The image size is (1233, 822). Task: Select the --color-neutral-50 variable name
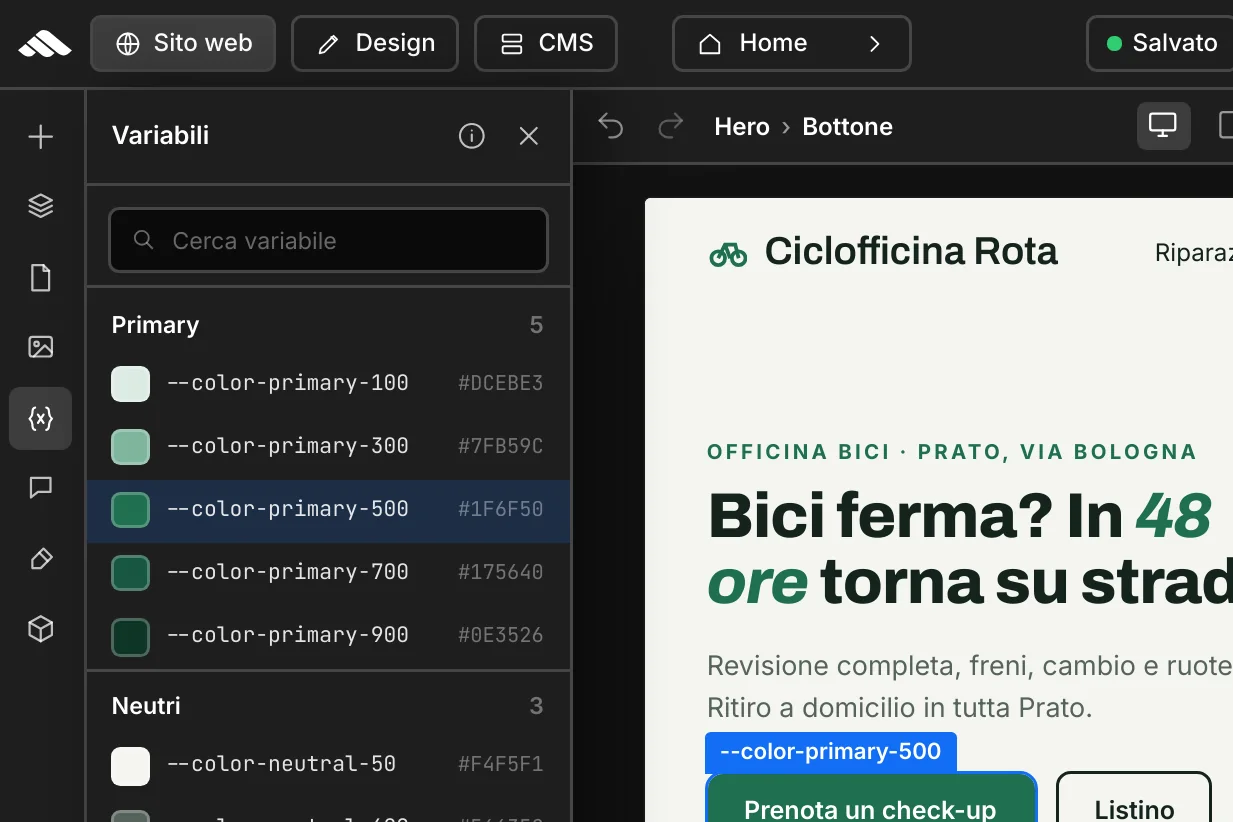coord(281,764)
